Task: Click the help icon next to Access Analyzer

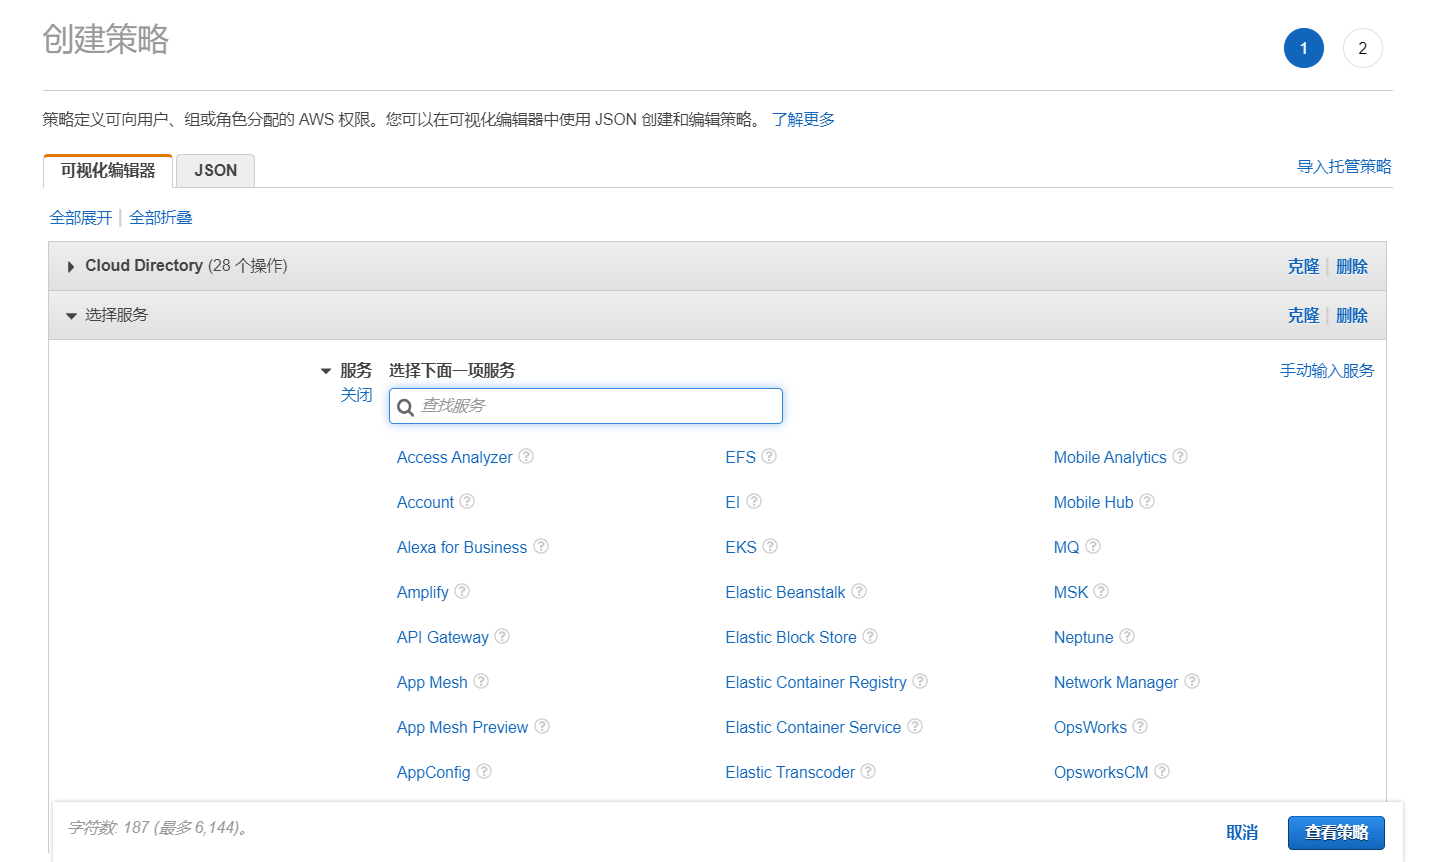Action: coord(526,457)
